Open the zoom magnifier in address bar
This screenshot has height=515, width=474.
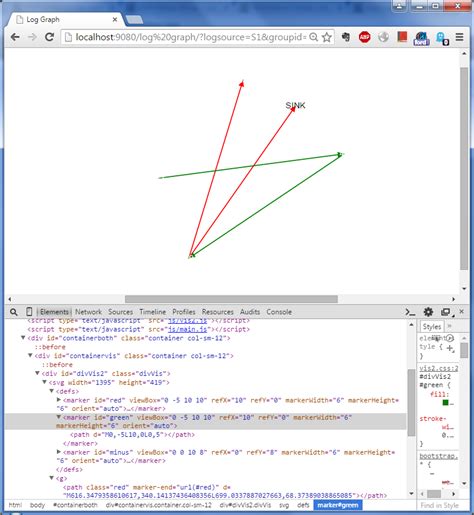pos(313,37)
